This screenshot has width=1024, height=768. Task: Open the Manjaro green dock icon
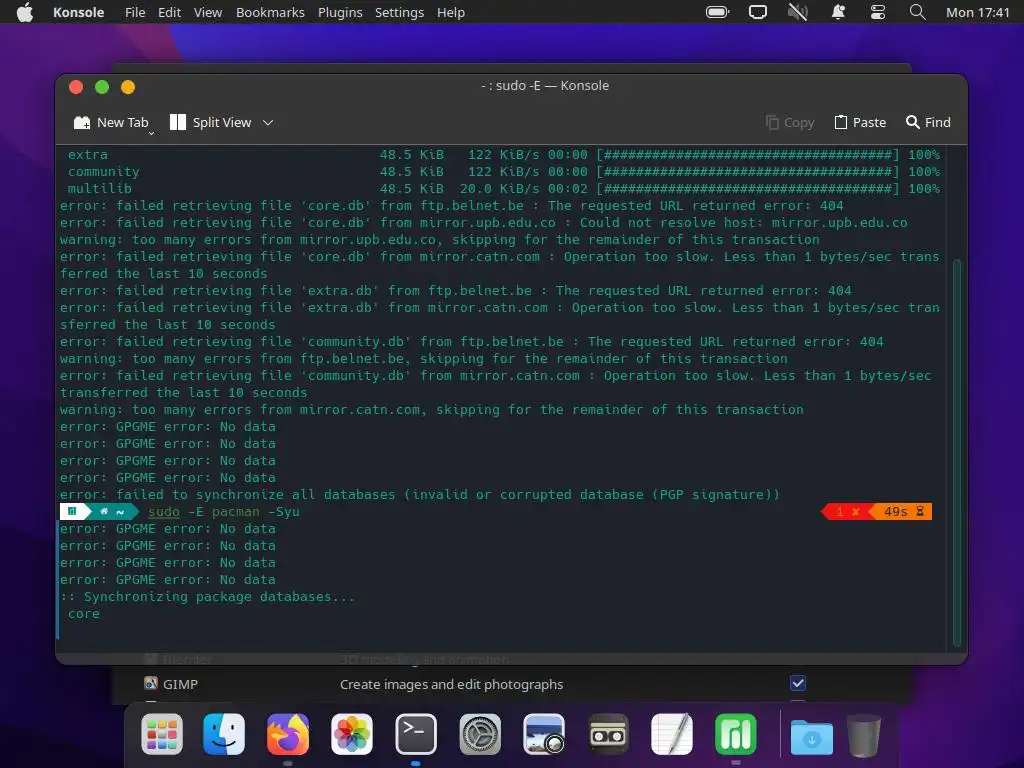[736, 734]
